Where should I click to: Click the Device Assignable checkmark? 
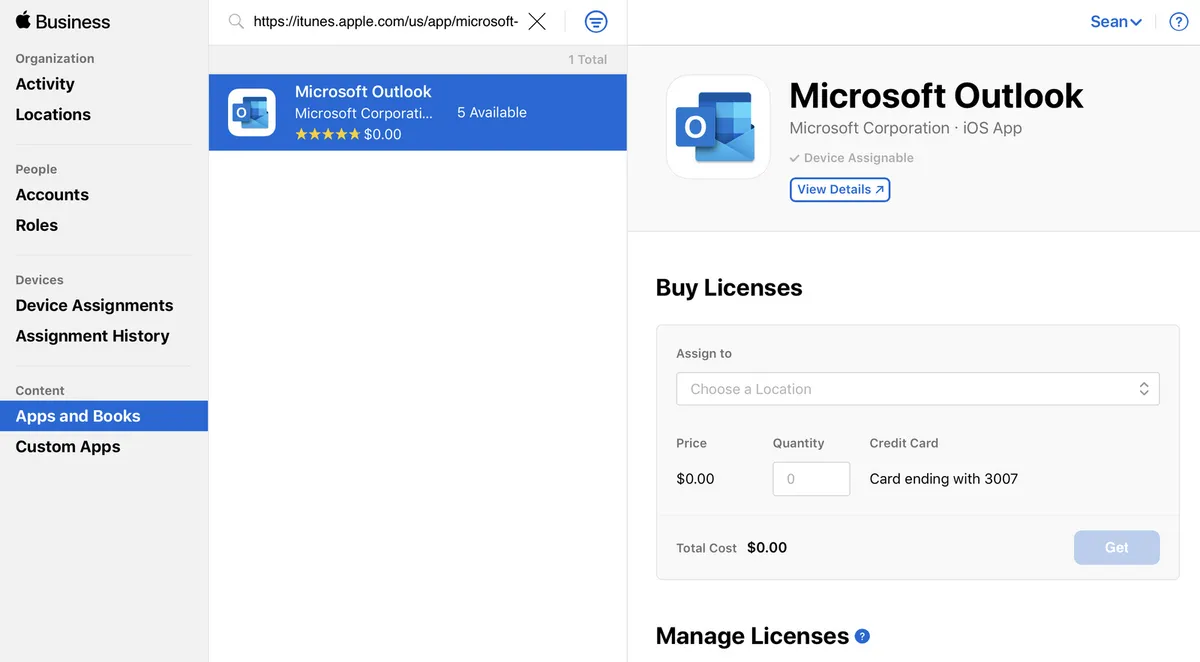pyautogui.click(x=795, y=157)
